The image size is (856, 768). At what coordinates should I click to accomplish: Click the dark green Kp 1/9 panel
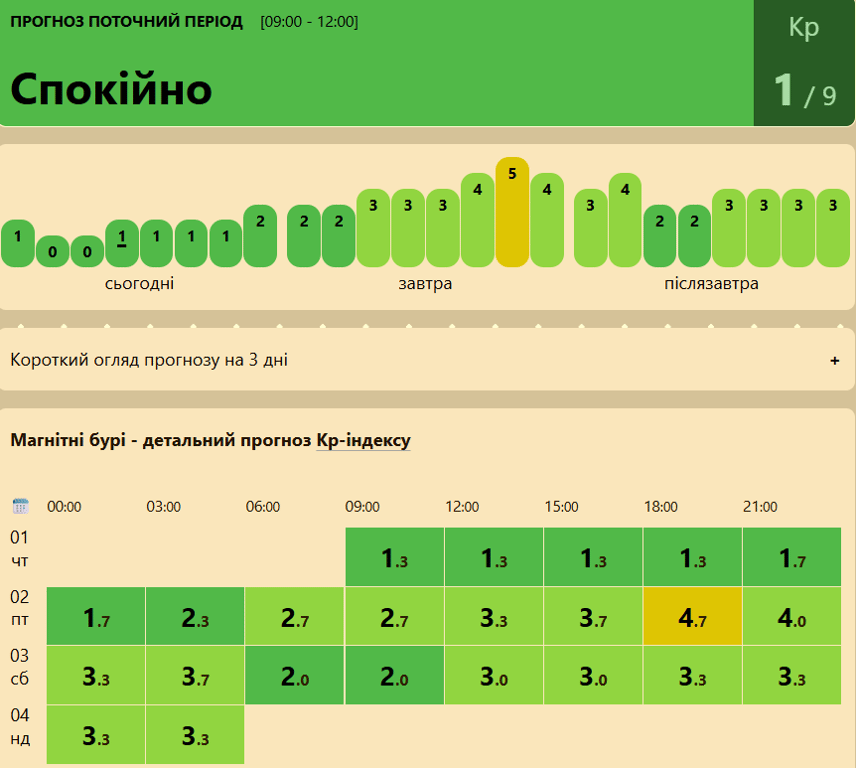tap(804, 63)
